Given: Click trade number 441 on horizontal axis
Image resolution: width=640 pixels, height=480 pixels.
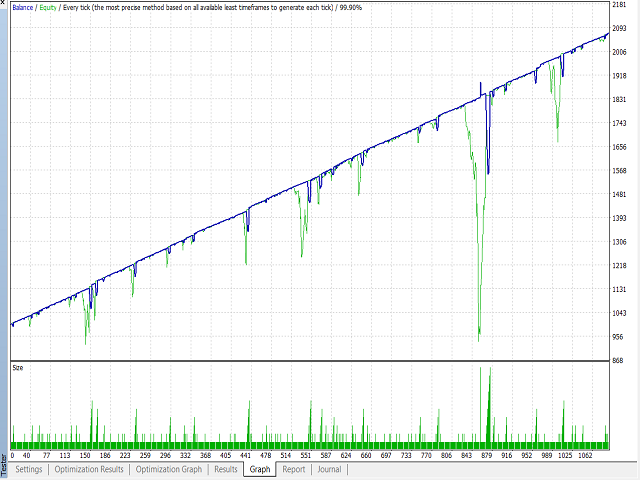Looking at the screenshot, I should point(245,455).
